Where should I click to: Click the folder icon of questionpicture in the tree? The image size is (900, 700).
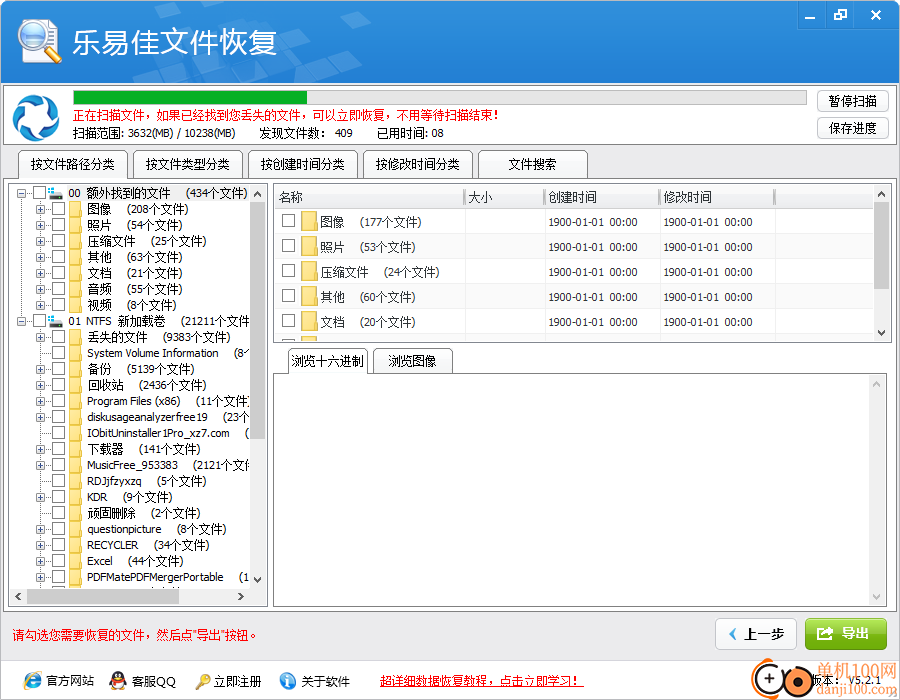76,529
